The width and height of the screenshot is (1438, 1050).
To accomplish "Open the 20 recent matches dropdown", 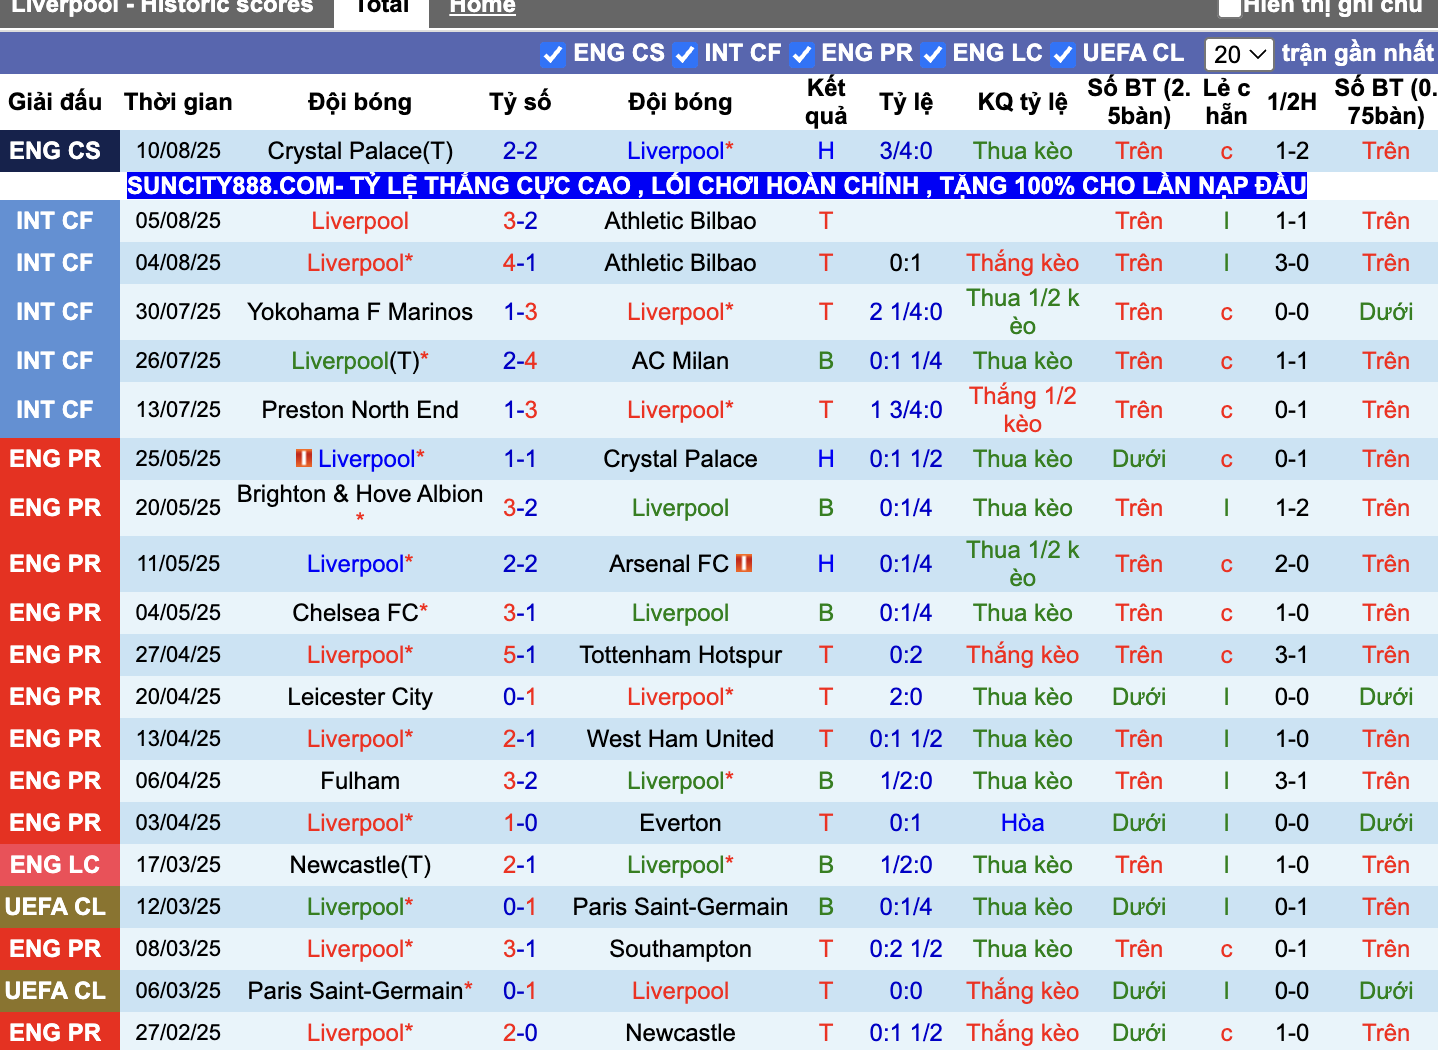I will point(1239,54).
